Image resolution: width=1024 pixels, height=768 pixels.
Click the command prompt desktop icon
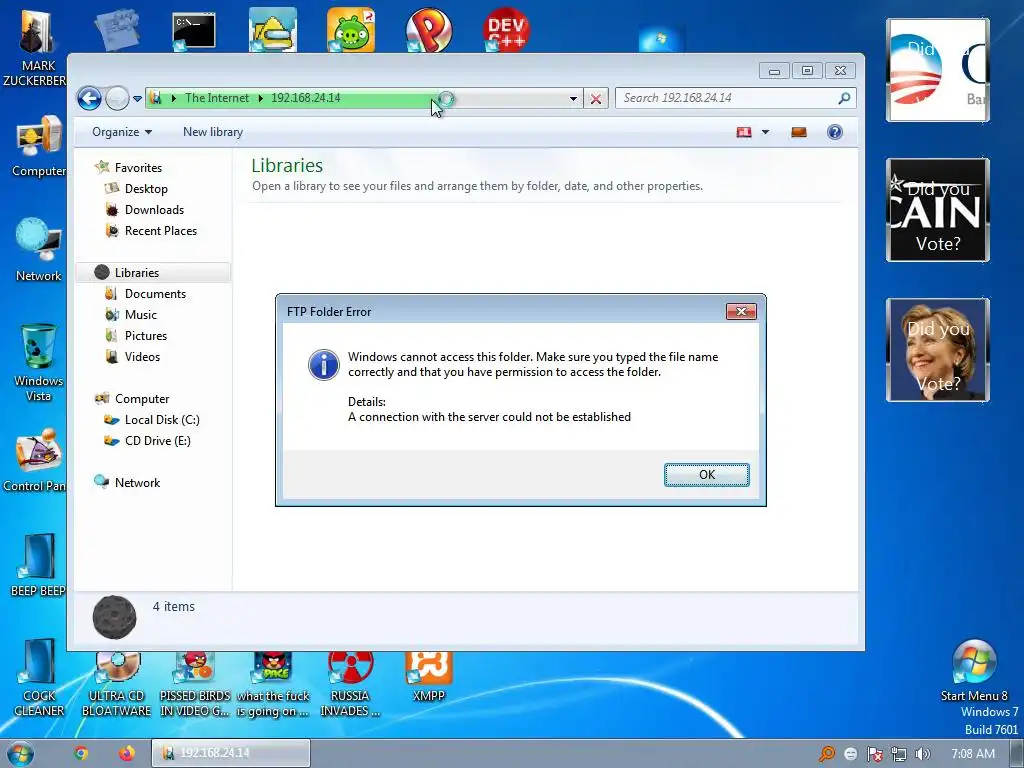(x=194, y=31)
